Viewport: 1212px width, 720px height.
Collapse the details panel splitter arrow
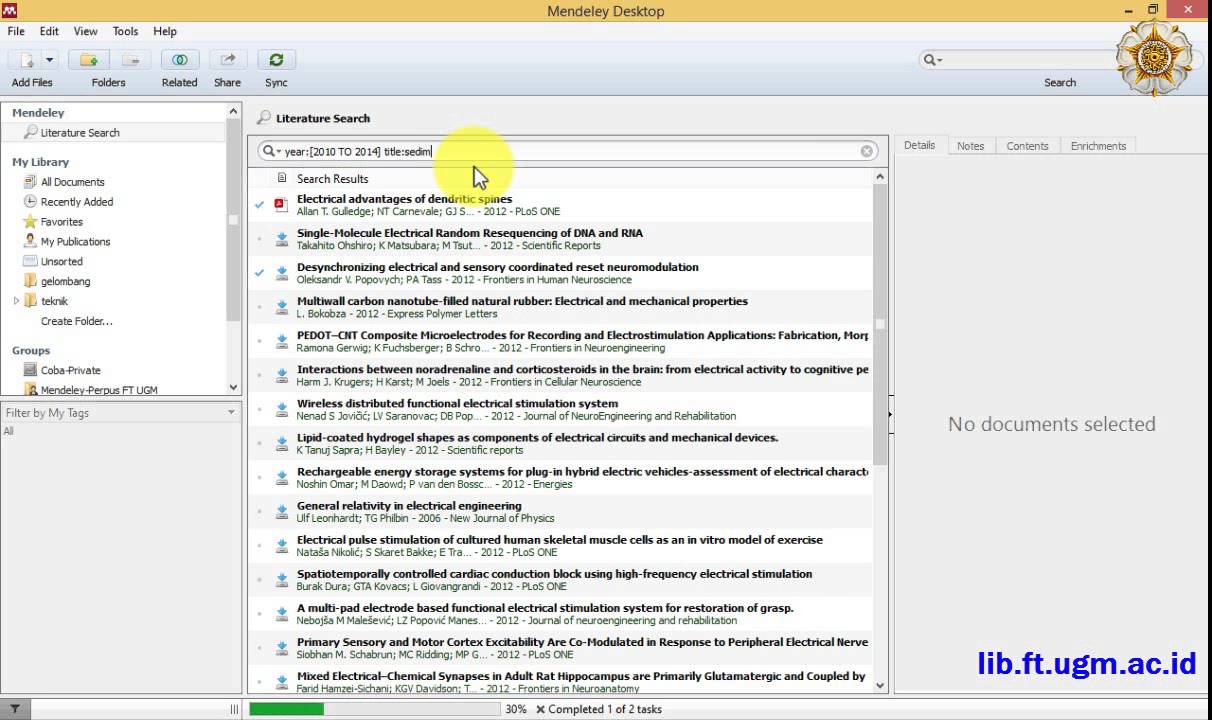(889, 413)
